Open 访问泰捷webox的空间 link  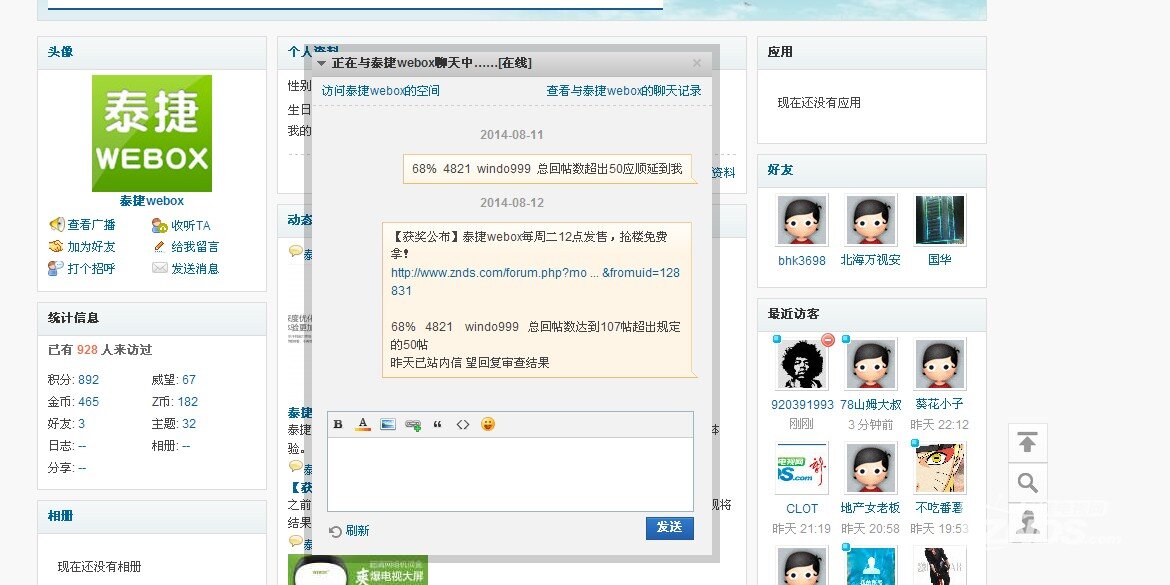tap(381, 91)
